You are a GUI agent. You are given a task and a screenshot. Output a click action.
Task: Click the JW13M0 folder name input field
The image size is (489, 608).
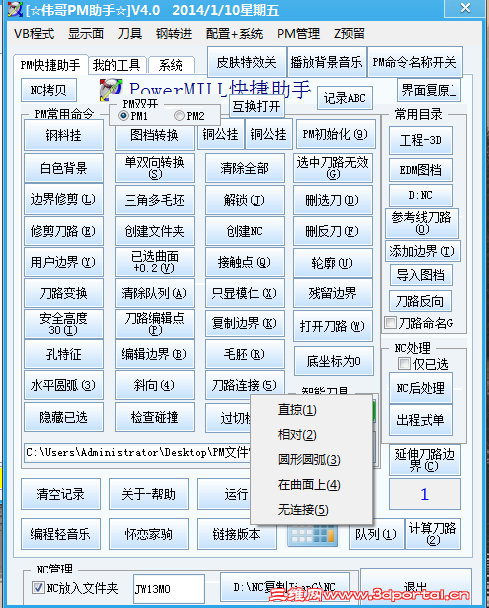coord(169,589)
